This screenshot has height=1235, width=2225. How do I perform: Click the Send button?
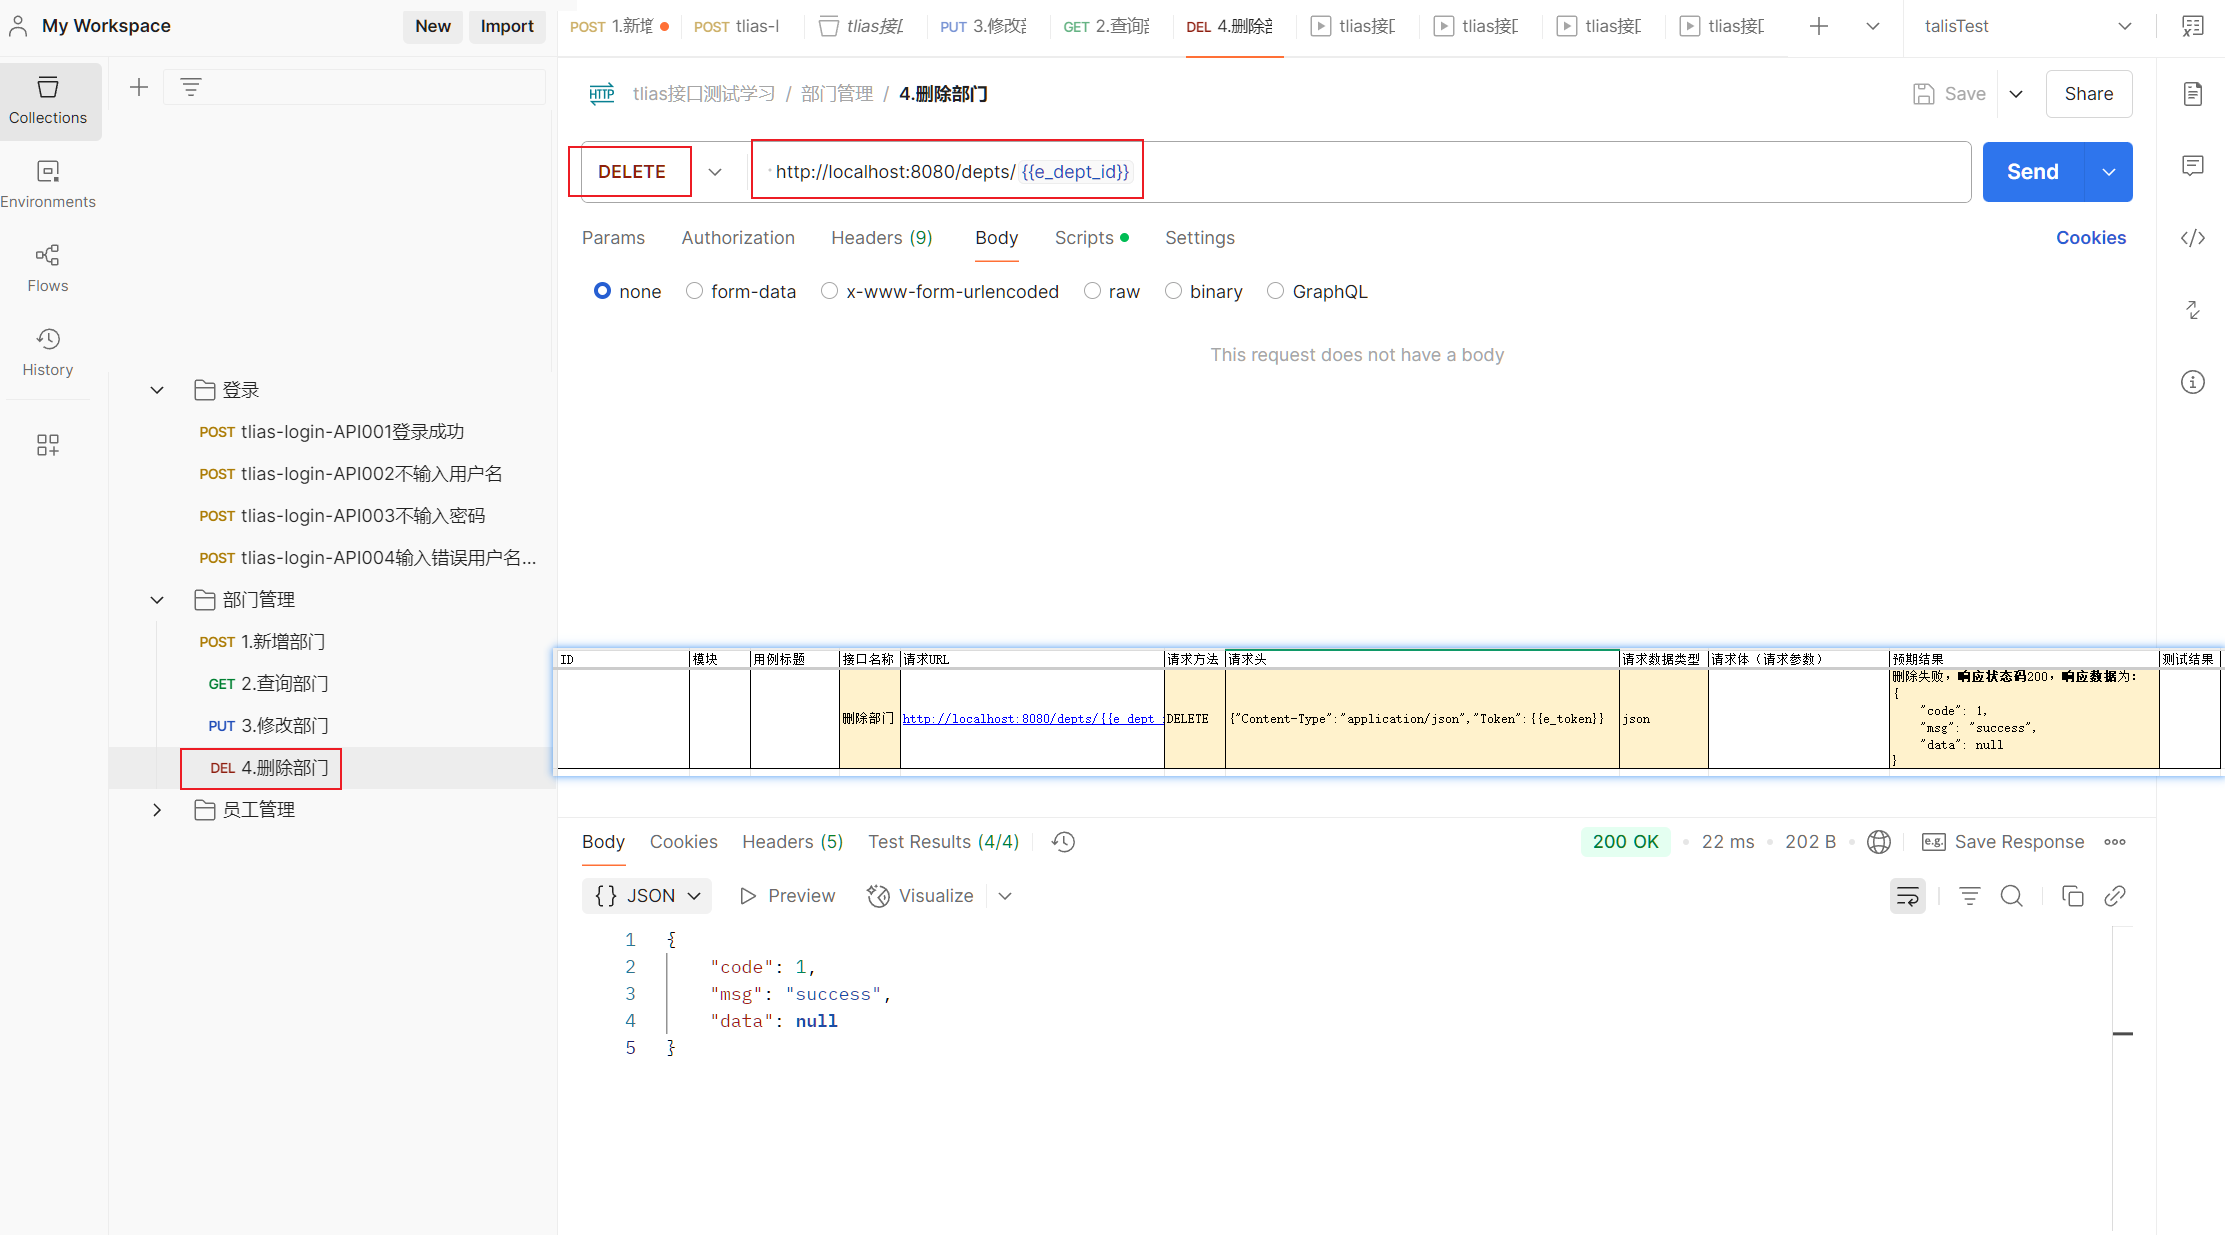pos(2032,172)
